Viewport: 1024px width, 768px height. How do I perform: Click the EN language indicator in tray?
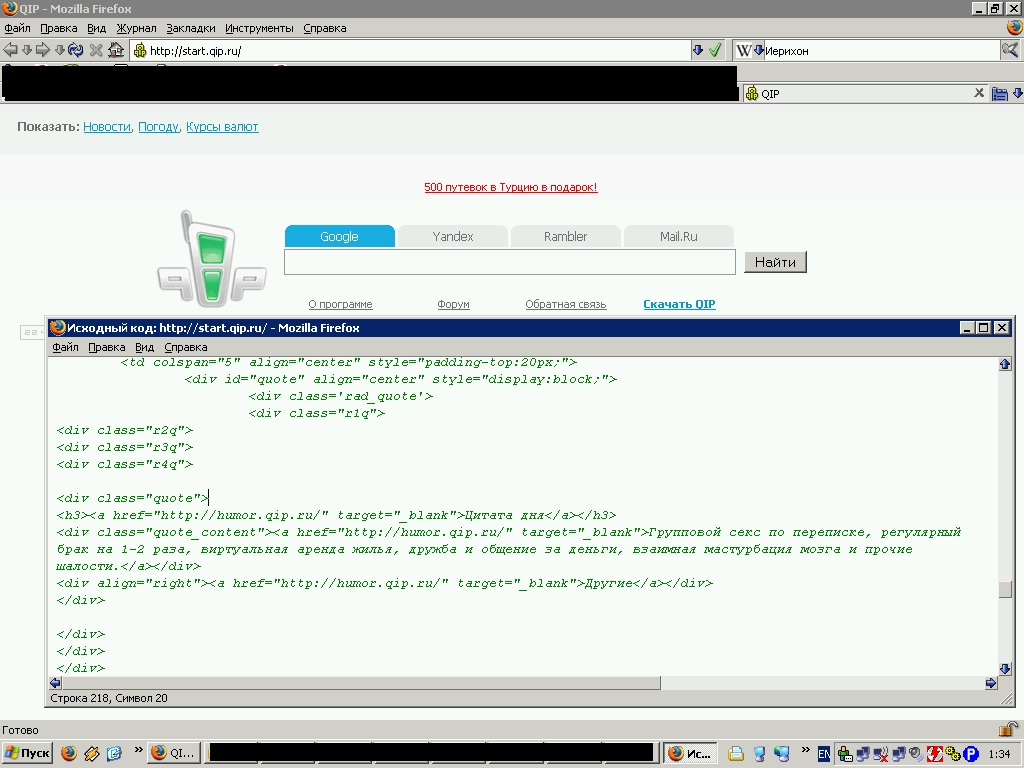coord(824,754)
